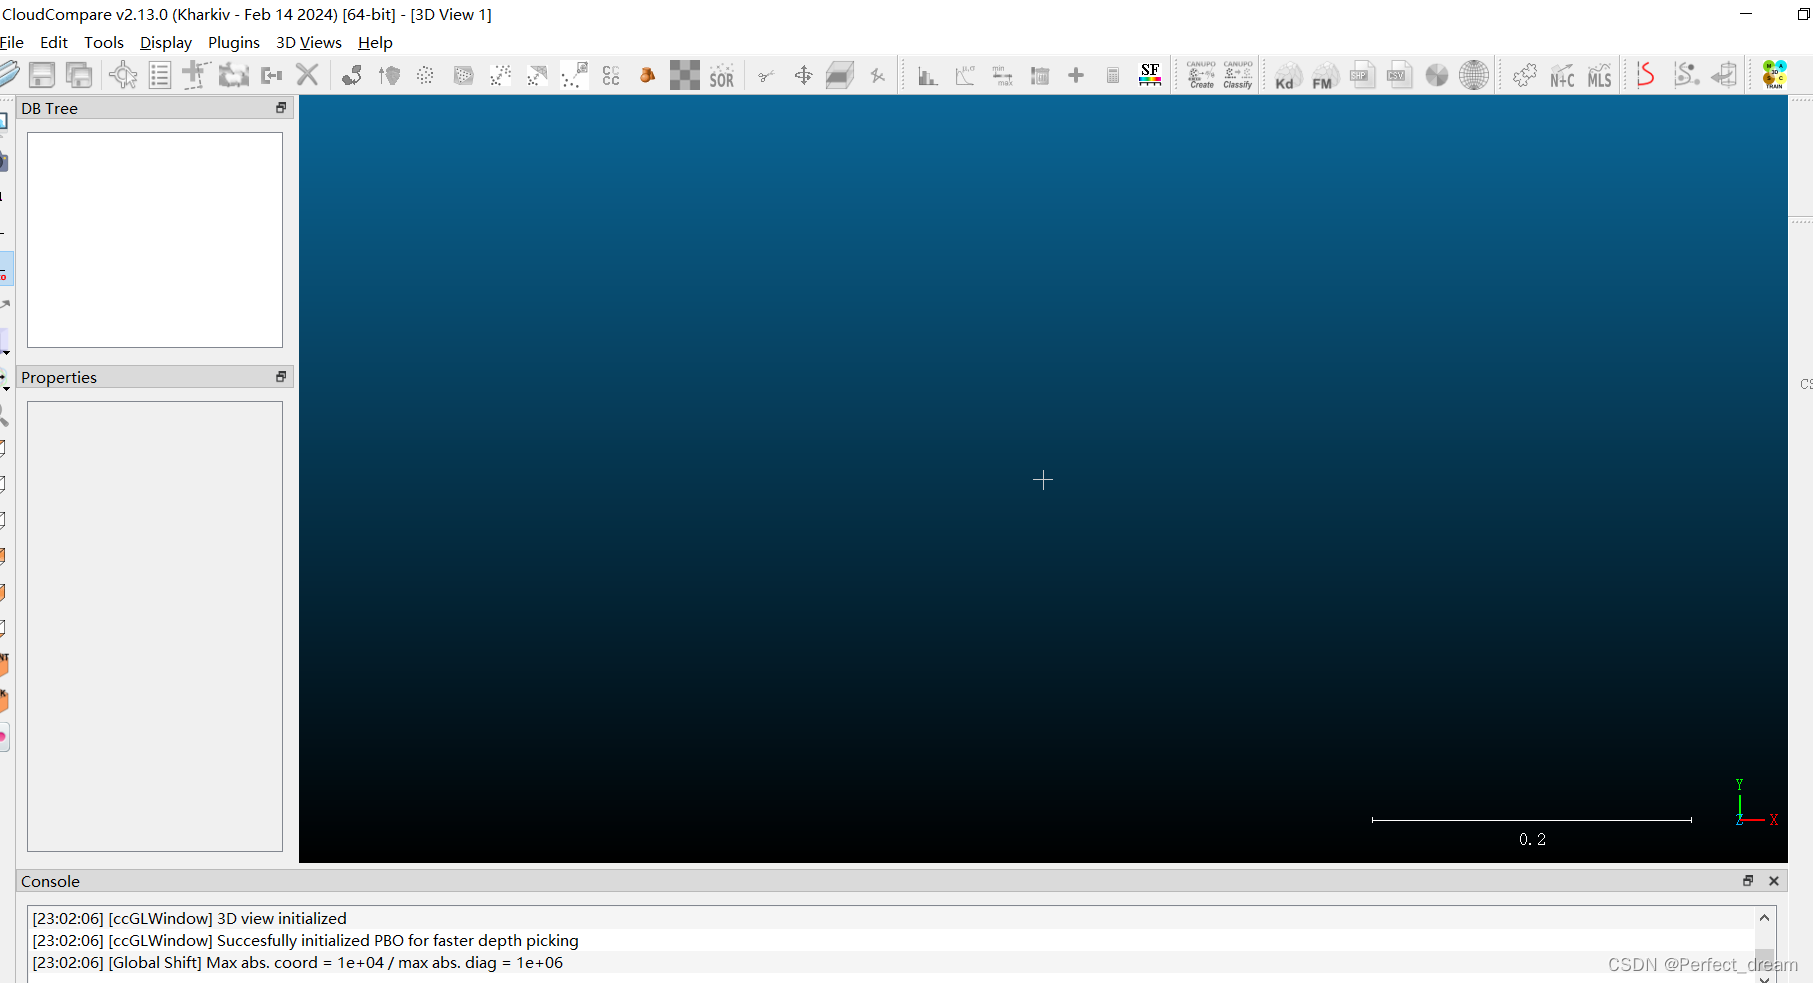Click the SHP export file icon
This screenshot has width=1813, height=983.
click(x=1362, y=75)
